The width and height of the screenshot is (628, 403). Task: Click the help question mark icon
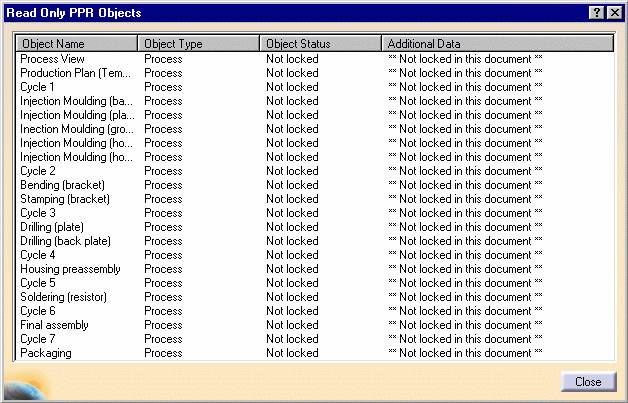pos(596,12)
